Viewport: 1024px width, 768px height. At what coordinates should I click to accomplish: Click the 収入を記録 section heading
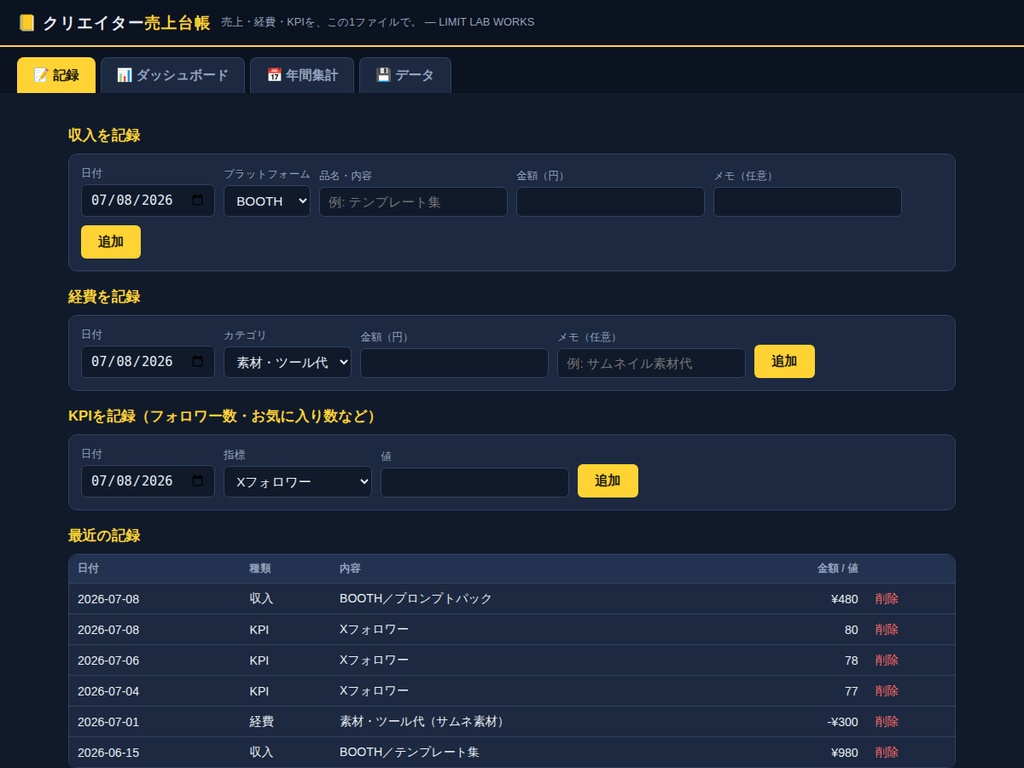104,135
